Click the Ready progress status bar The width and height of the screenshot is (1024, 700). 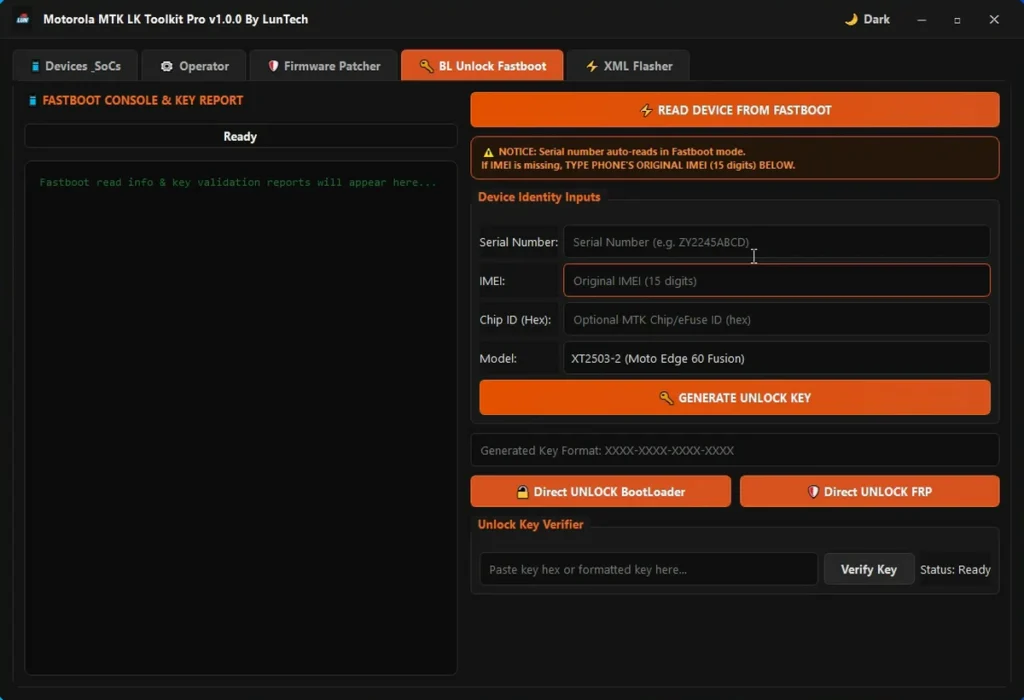(241, 136)
